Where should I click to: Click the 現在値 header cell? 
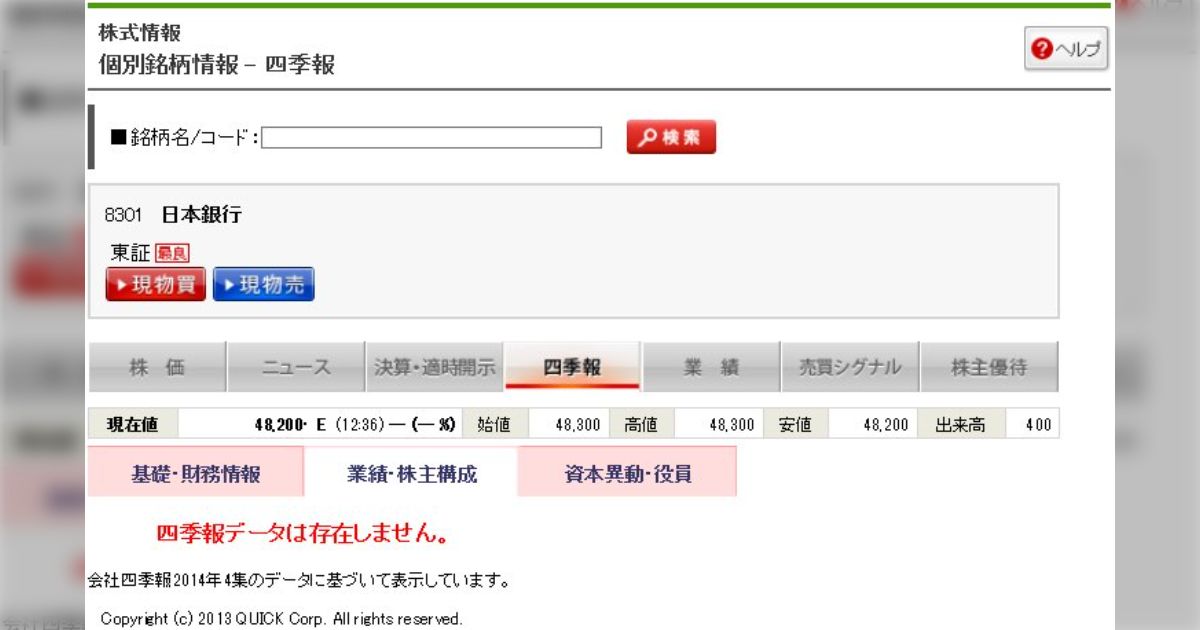tap(133, 425)
